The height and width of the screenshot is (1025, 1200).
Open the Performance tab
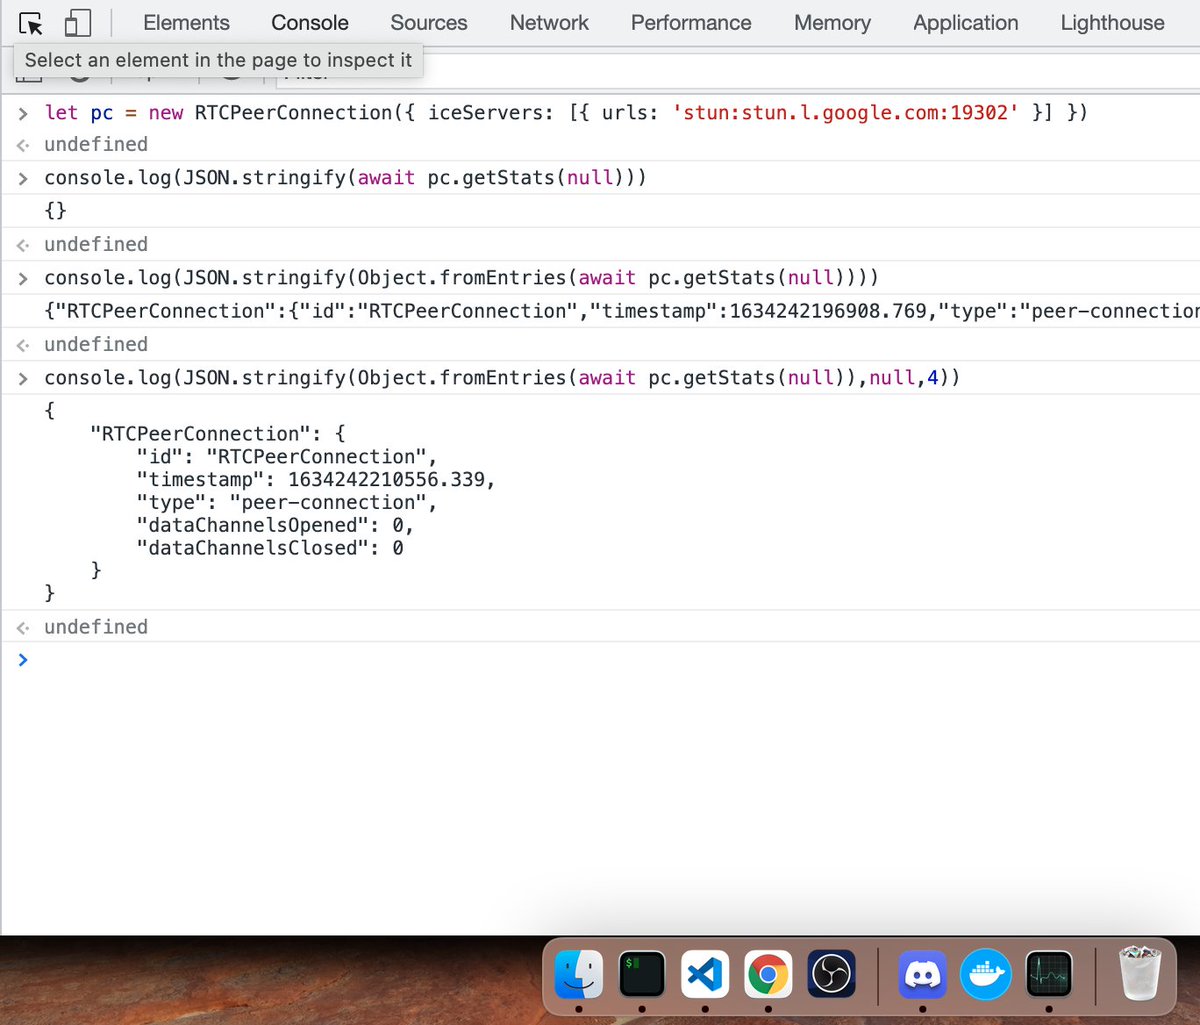691,22
